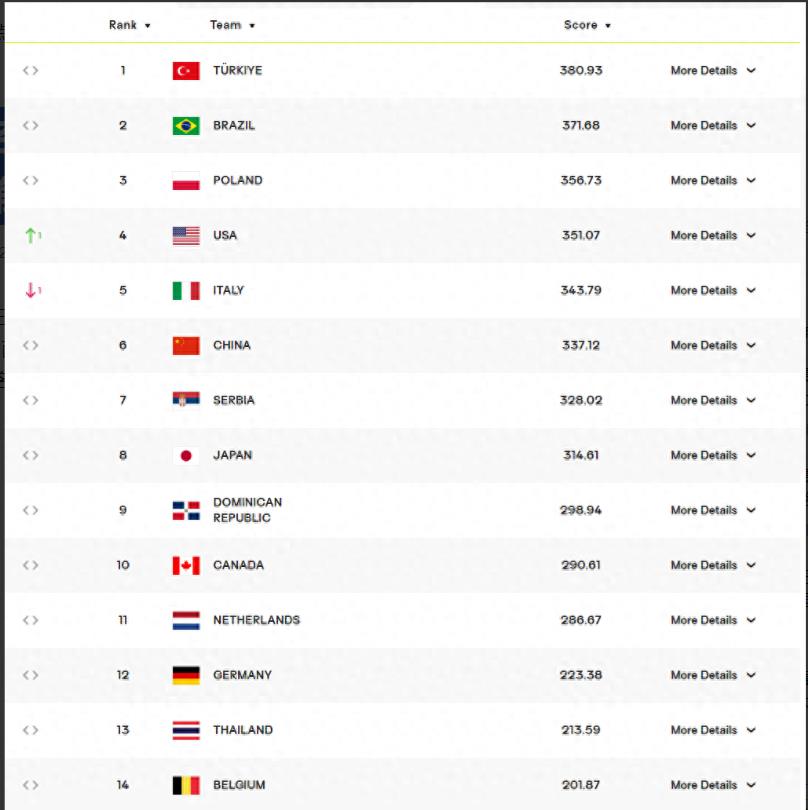Click the no-change indicator beside Thailand
This screenshot has width=808, height=810.
click(x=31, y=731)
